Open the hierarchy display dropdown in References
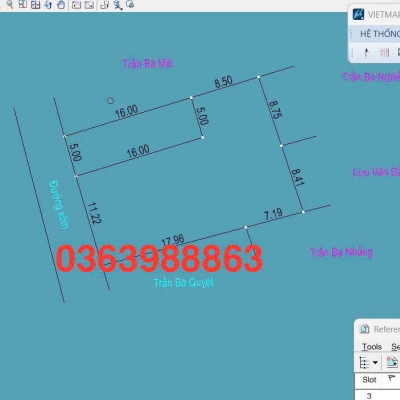Viewport: 400px width, 400px height. 368,362
